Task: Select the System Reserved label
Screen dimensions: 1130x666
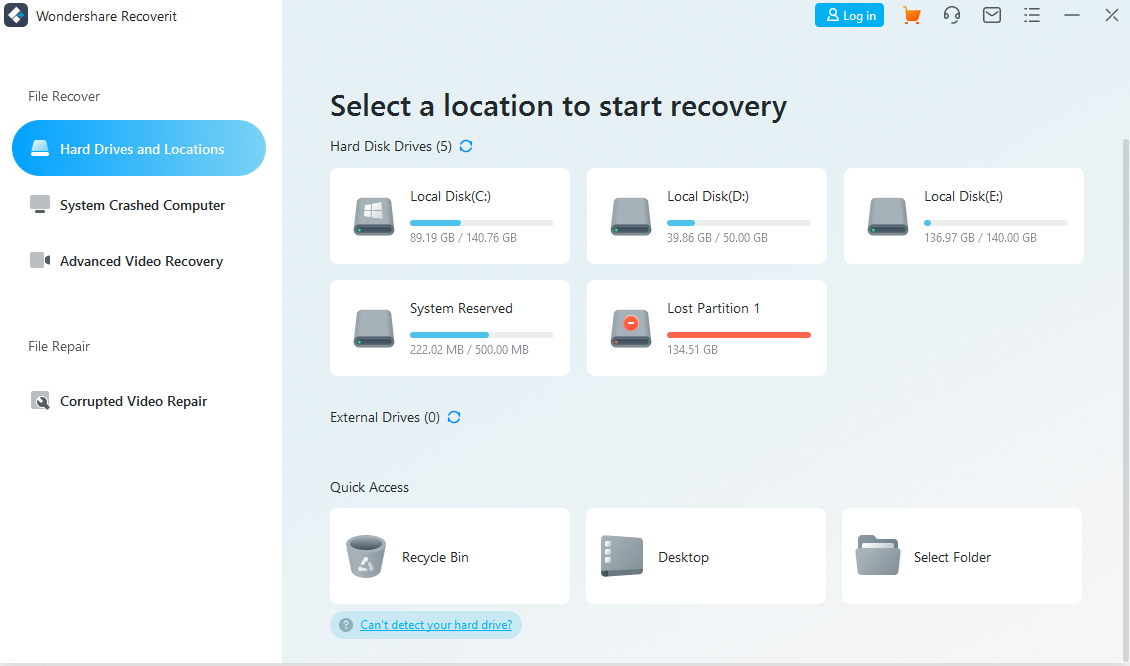Action: (461, 308)
